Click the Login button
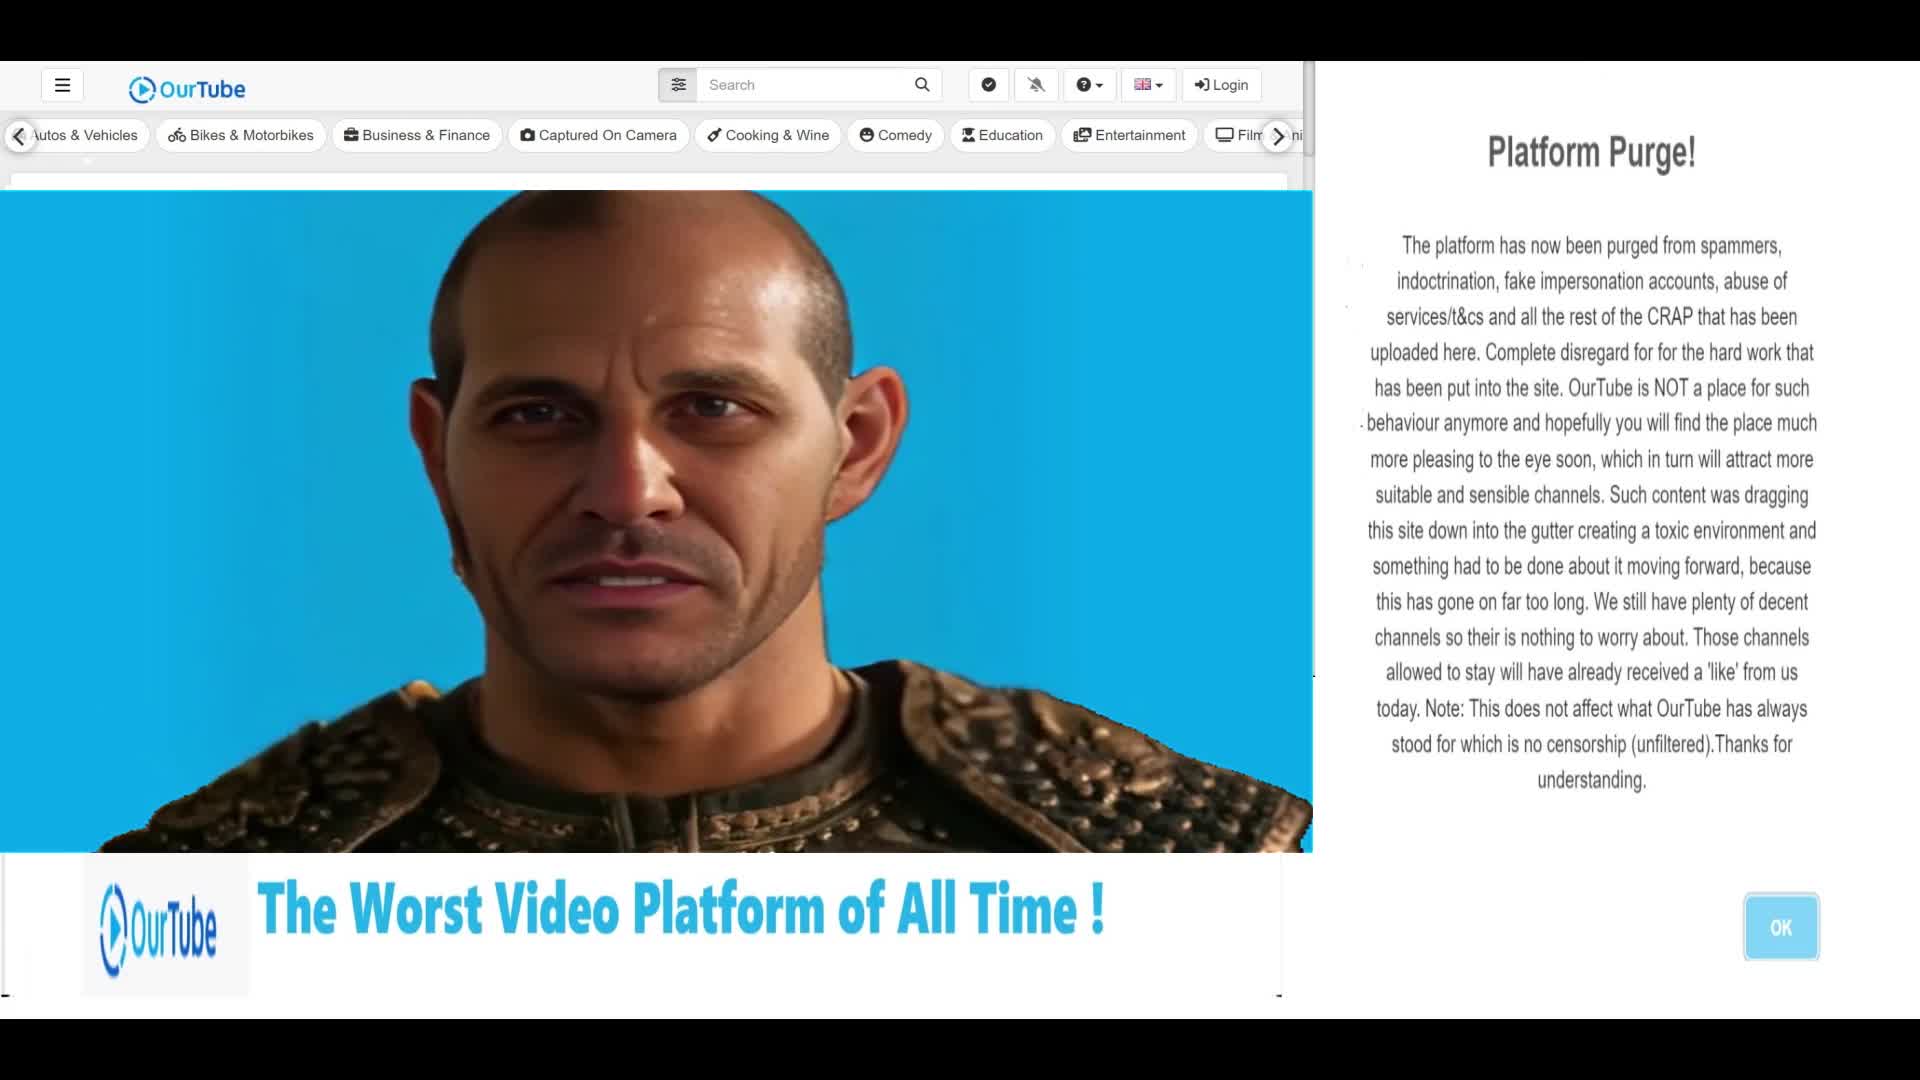The width and height of the screenshot is (1920, 1080). coord(1221,85)
